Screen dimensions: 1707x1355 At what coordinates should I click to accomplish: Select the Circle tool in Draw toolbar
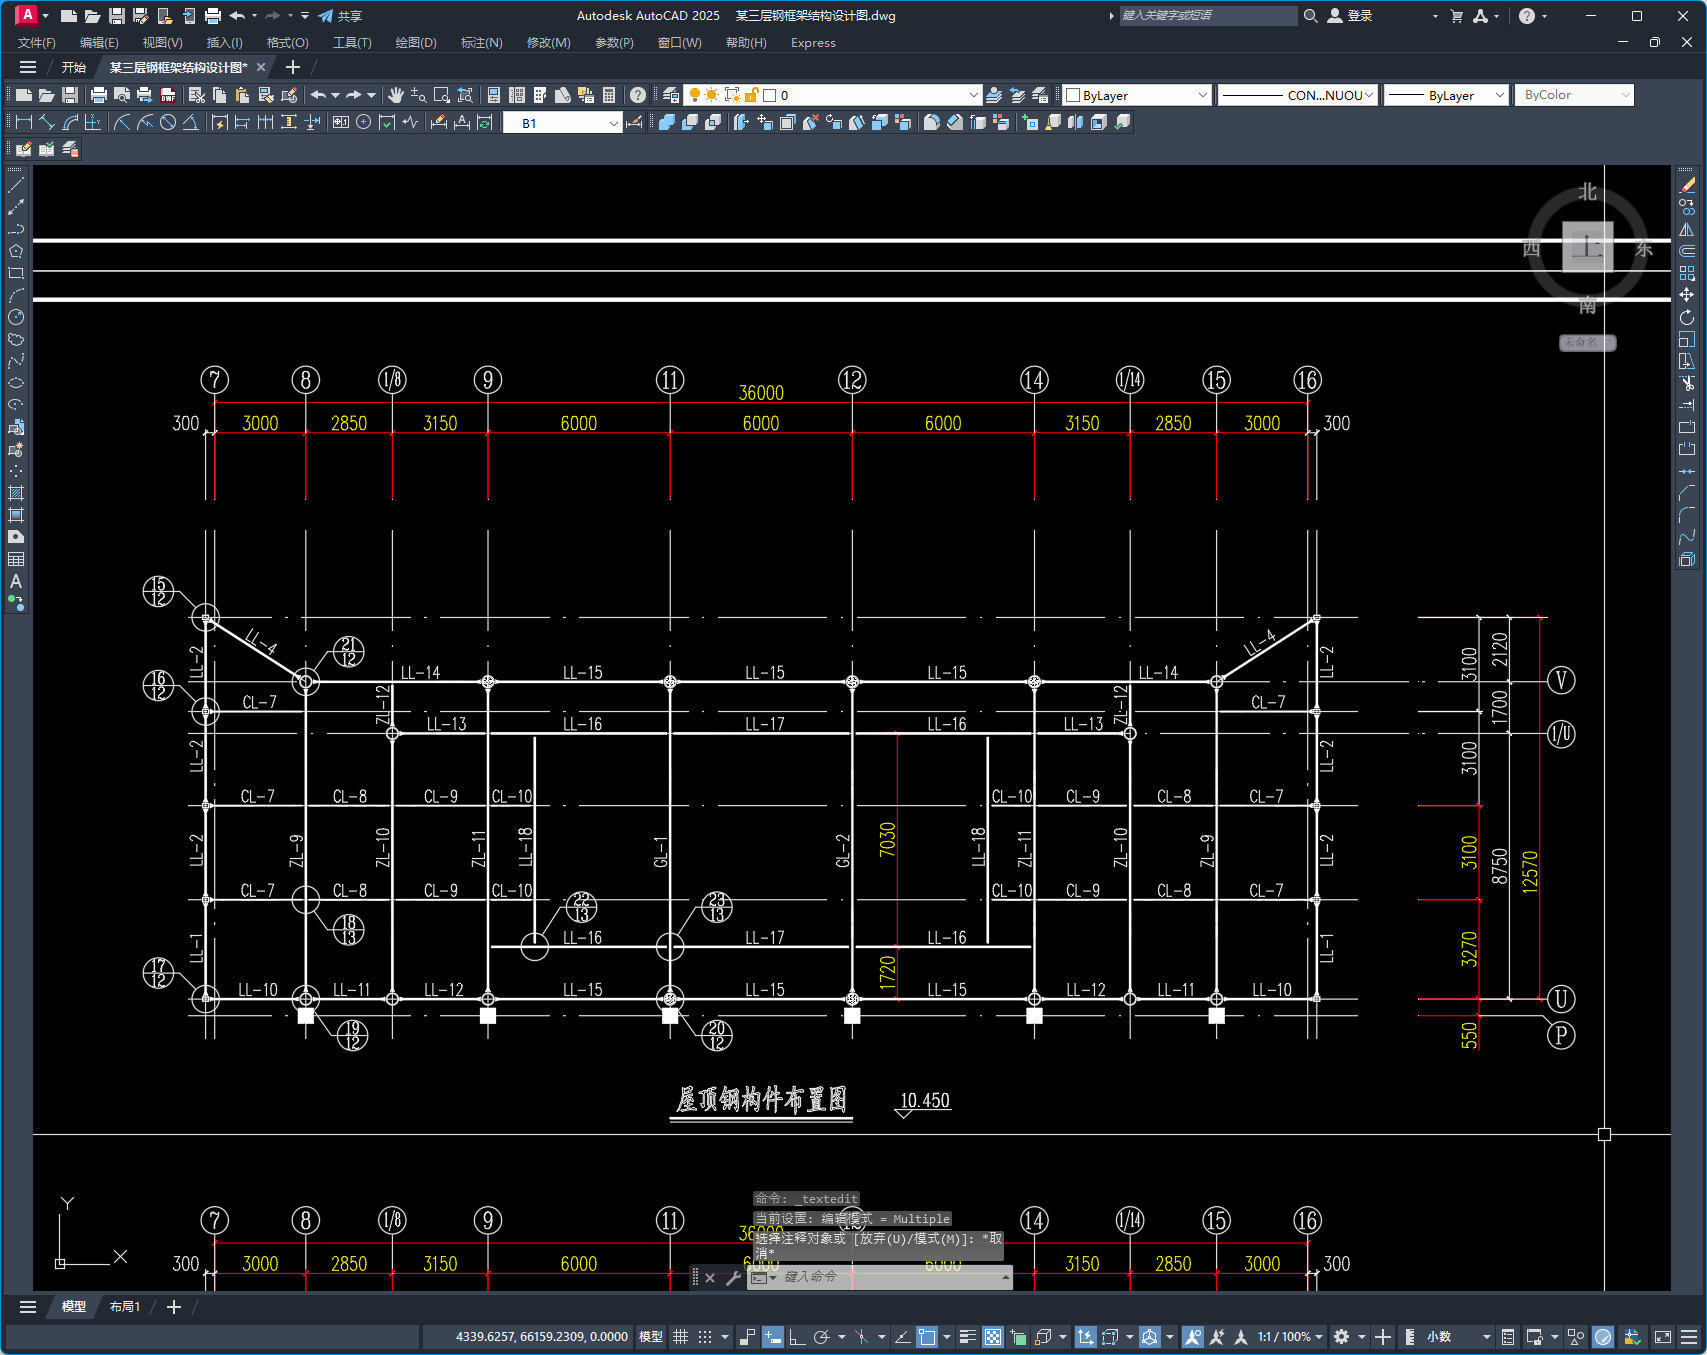pyautogui.click(x=16, y=317)
